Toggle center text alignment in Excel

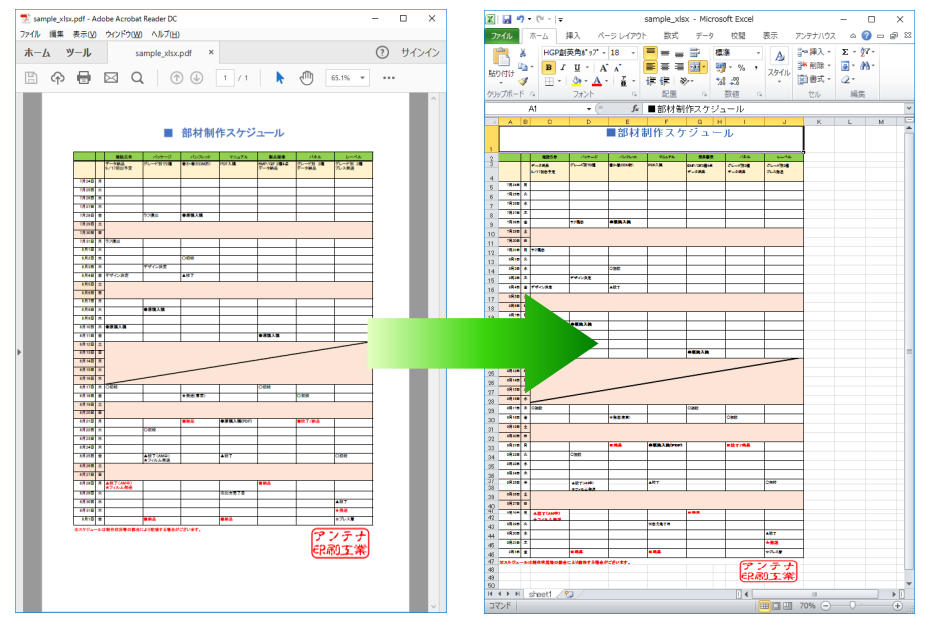tap(665, 67)
